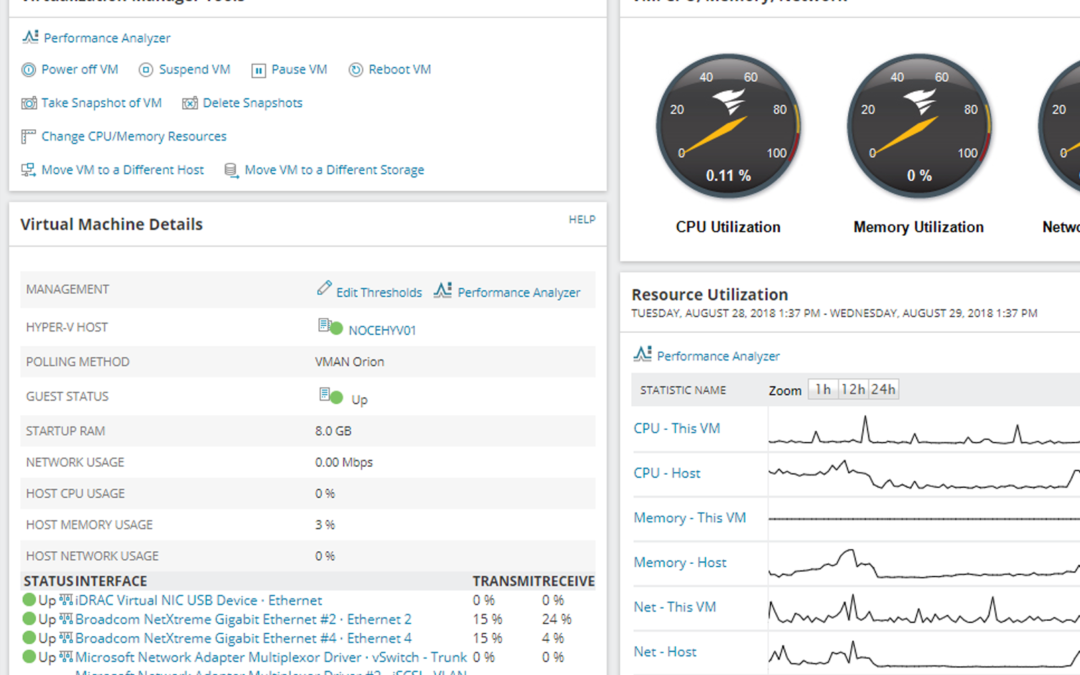1080x675 pixels.
Task: Open the Multiplexor Driver vSwitch - Trunk interface
Action: [271, 657]
